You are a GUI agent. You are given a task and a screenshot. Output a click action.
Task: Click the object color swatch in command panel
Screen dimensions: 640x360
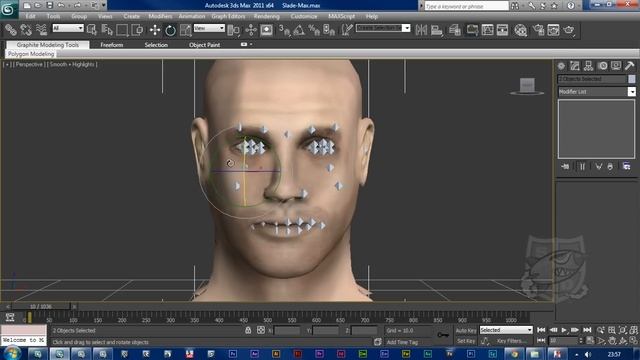click(x=631, y=79)
